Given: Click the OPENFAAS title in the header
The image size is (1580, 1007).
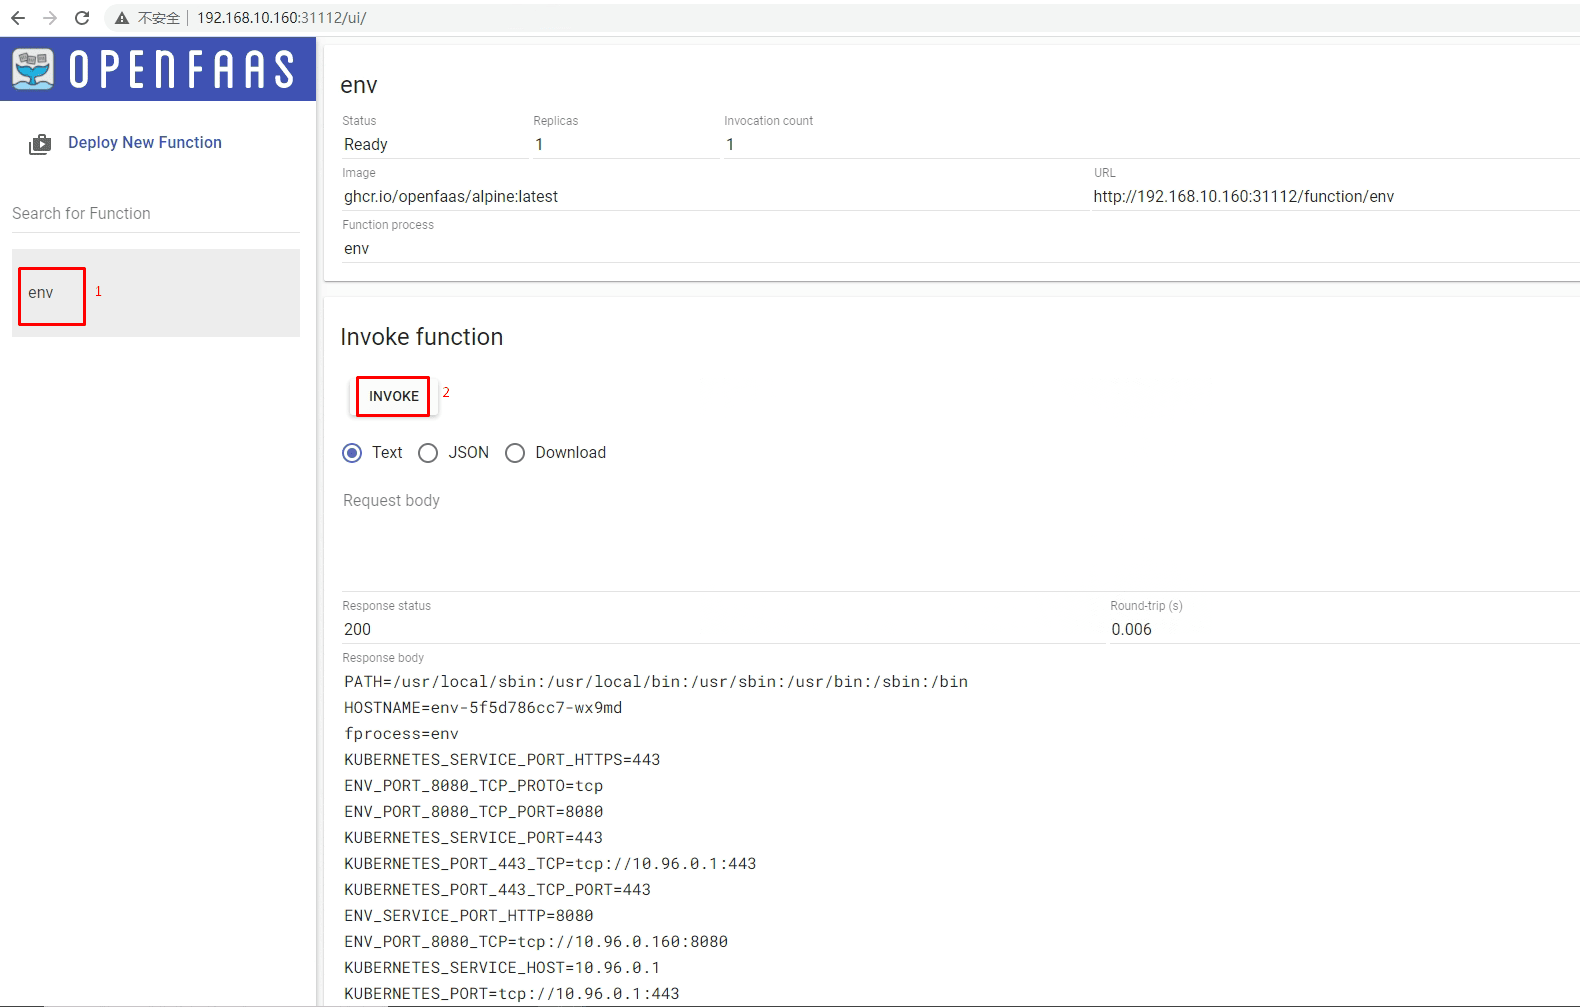Looking at the screenshot, I should click(182, 69).
